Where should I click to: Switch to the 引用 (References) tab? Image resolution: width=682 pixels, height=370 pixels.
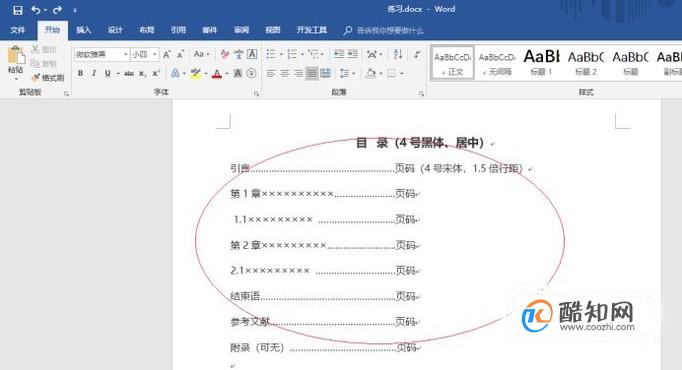[x=178, y=30]
